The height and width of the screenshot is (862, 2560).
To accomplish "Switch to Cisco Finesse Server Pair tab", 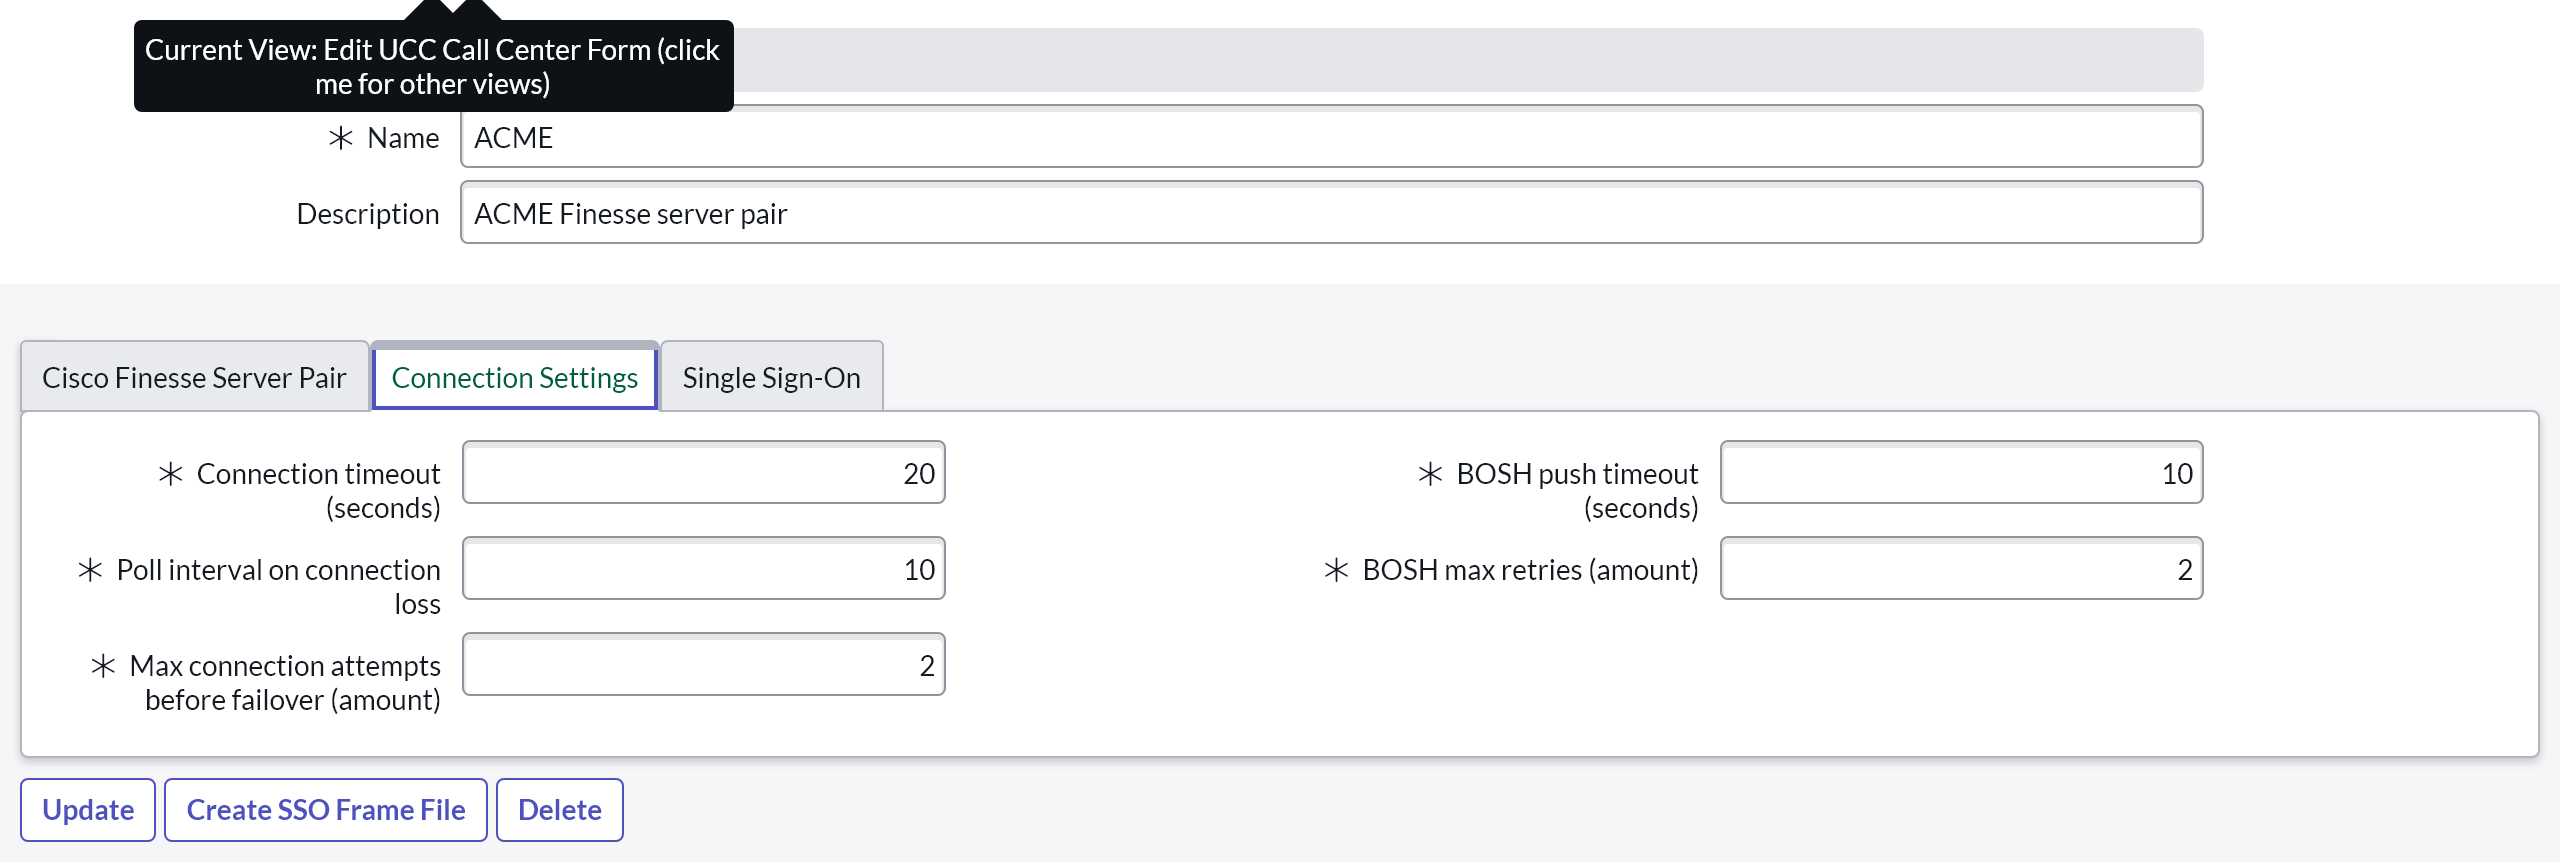I will 194,378.
